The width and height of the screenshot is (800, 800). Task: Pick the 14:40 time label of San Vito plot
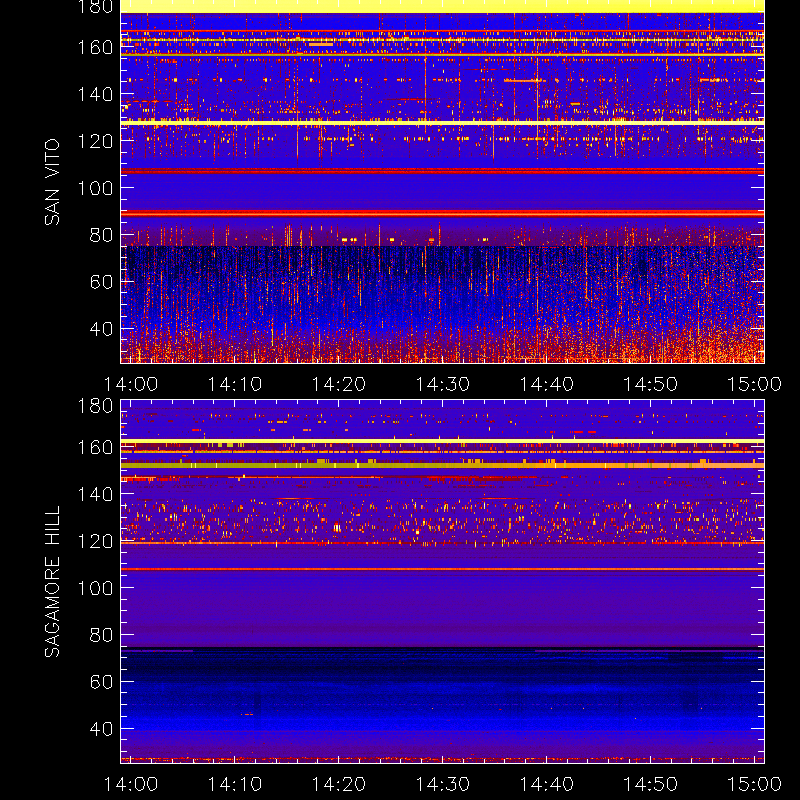(546, 384)
